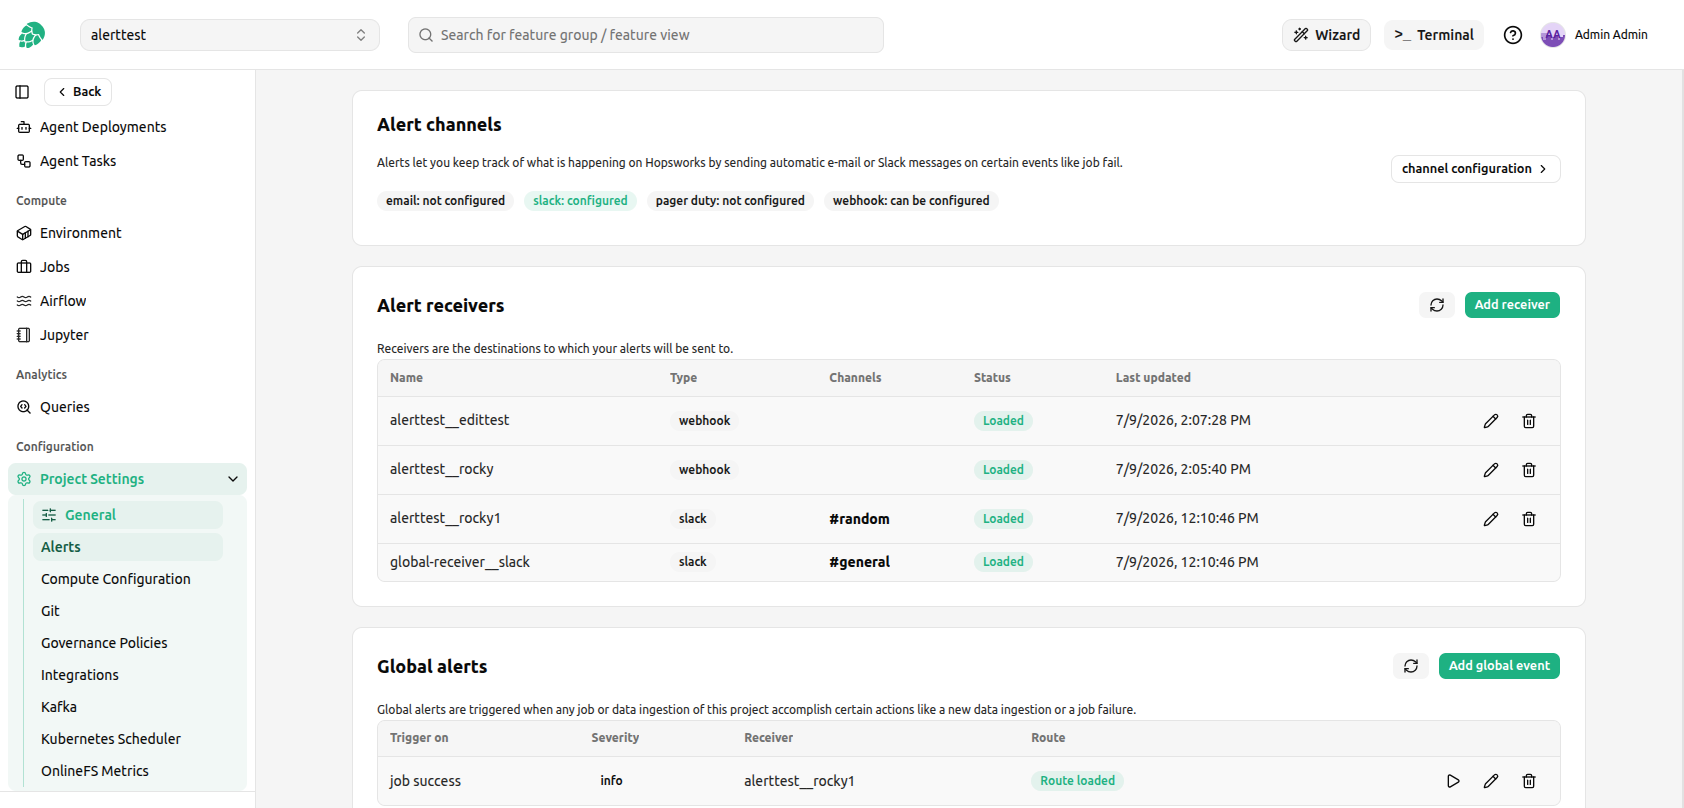Click the pager duty: not configured badge
Viewport: 1684px width, 808px height.
point(730,201)
